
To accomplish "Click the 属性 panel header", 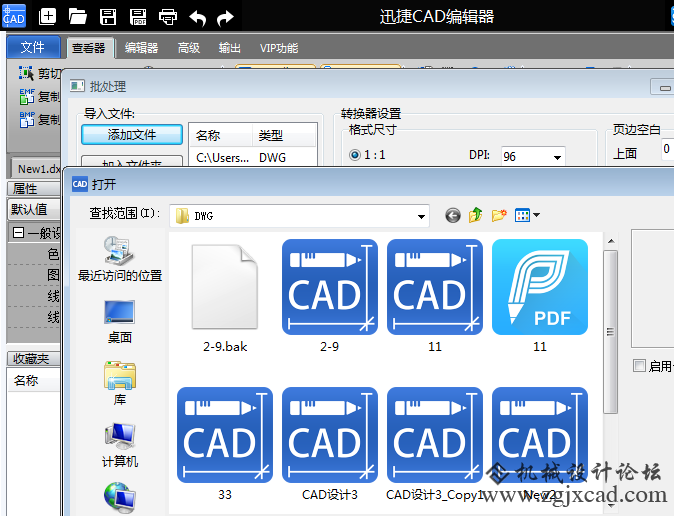I will tap(34, 188).
